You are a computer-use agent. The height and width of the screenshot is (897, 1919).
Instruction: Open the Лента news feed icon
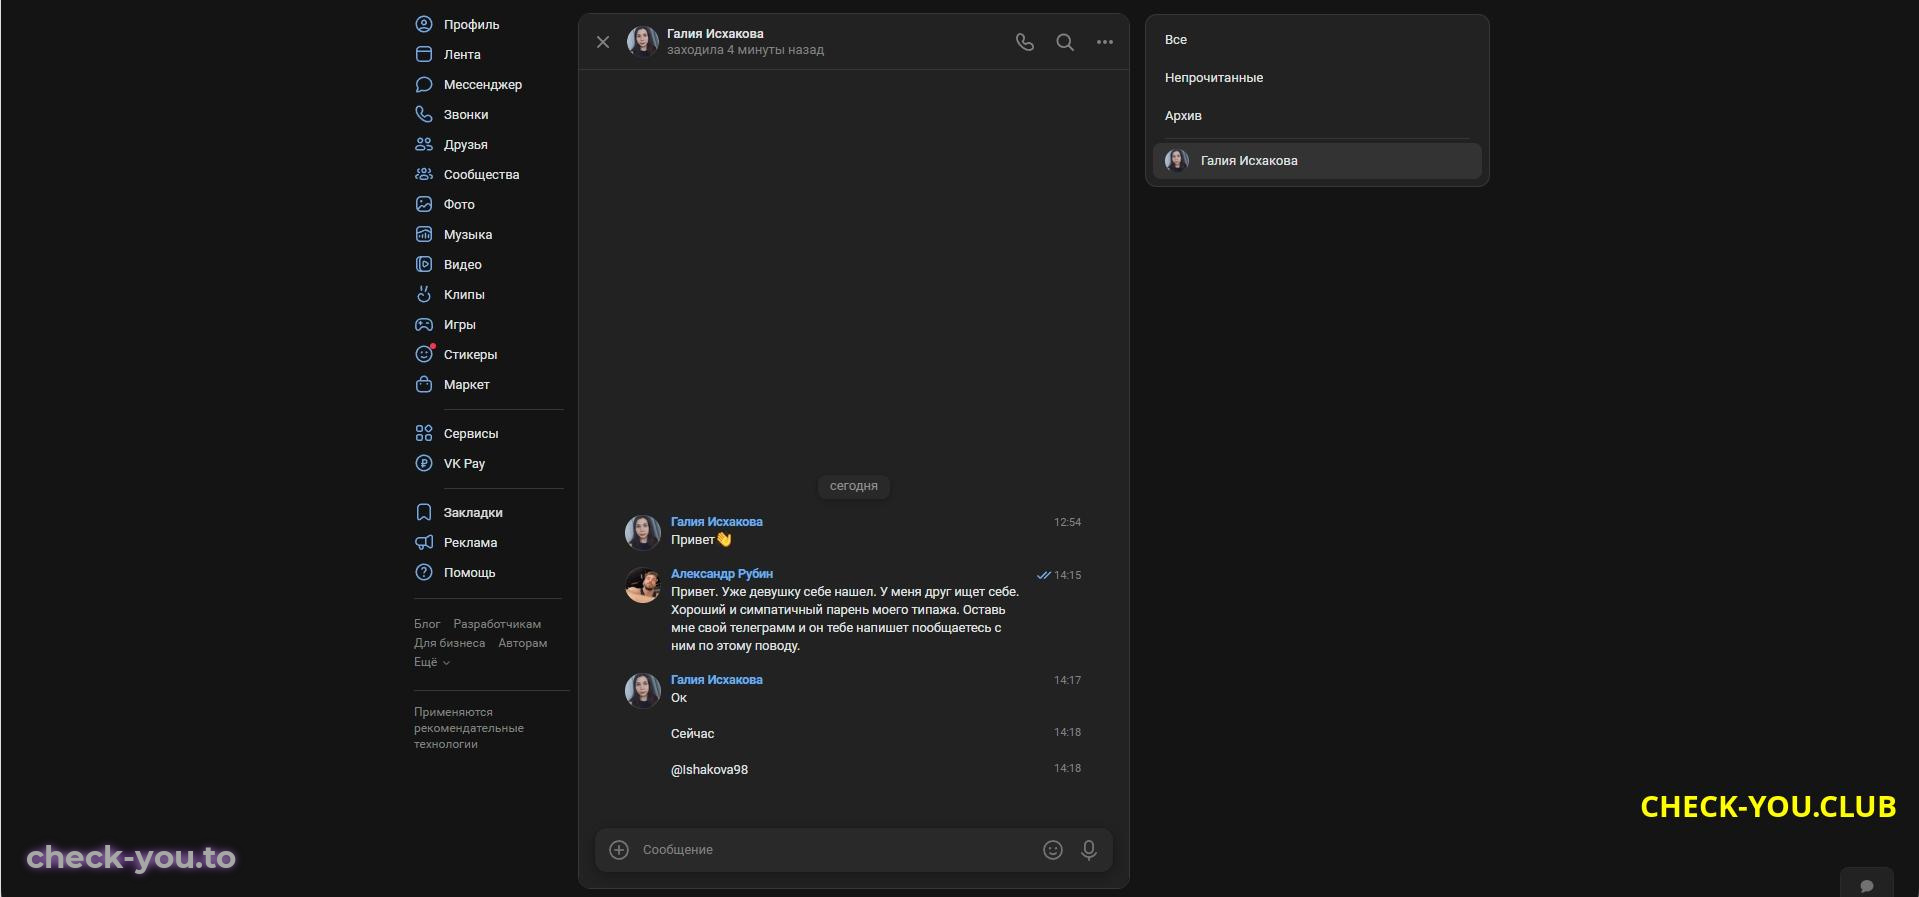[x=424, y=54]
